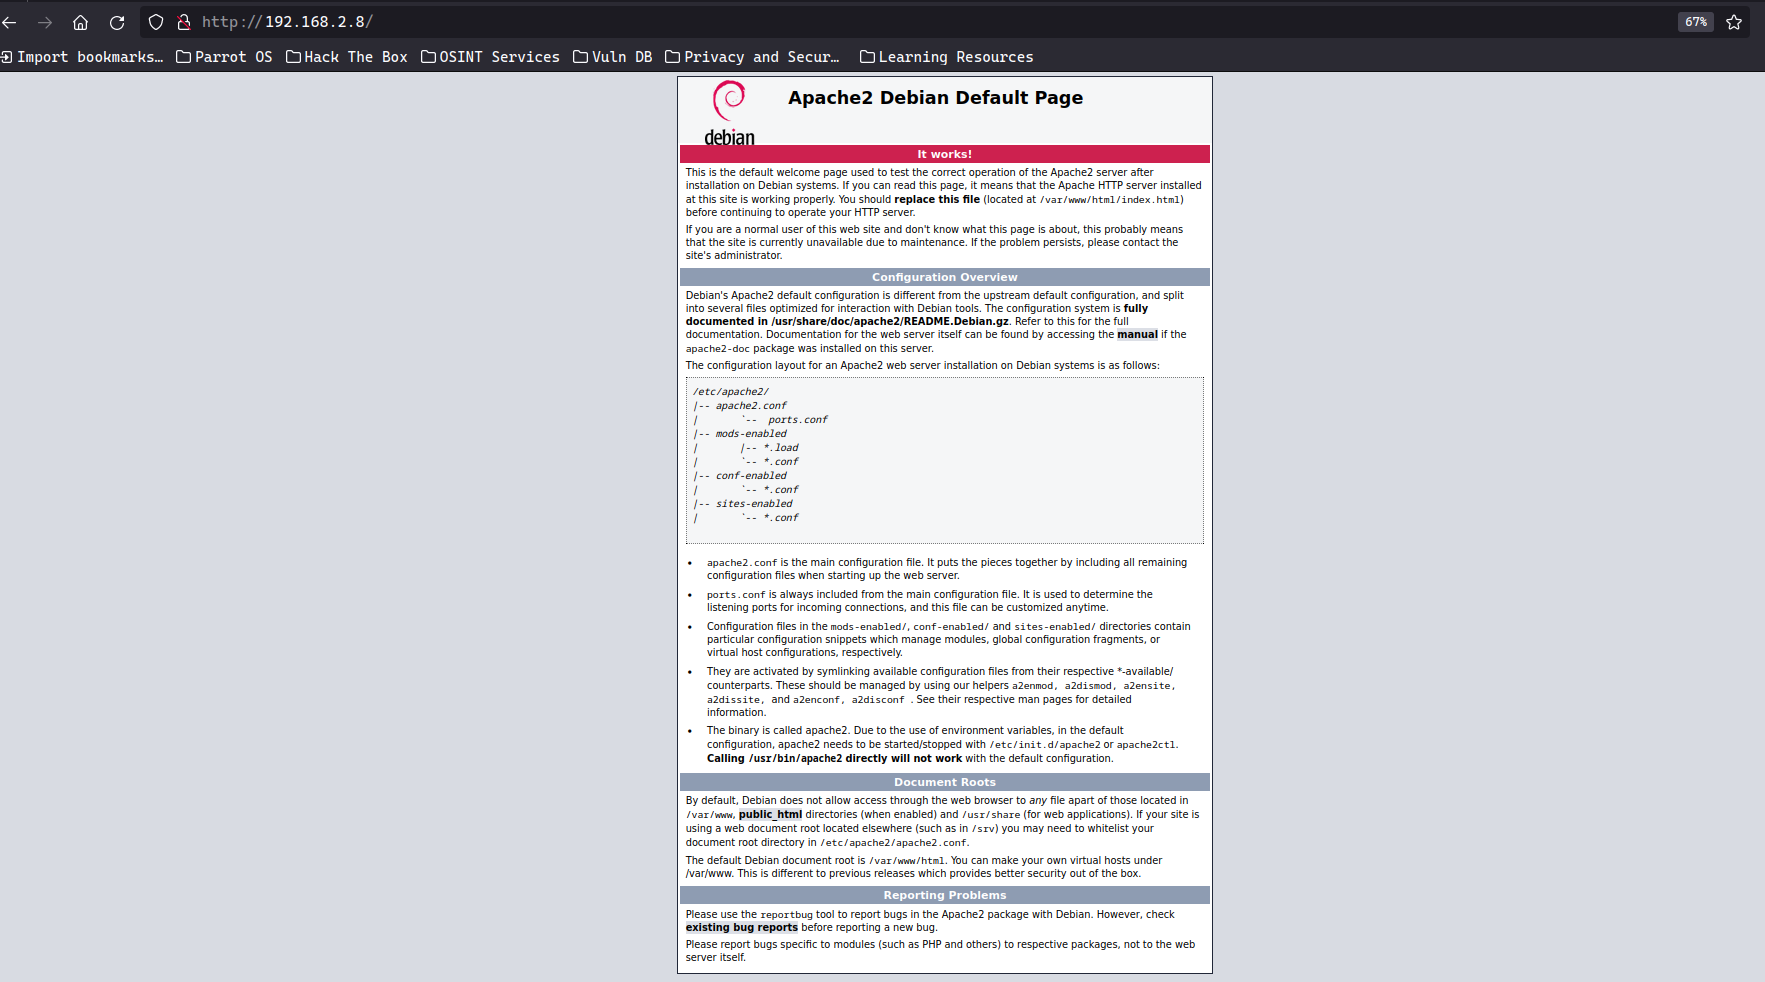This screenshot has width=1765, height=982.
Task: Open the Parrot OS bookmarks folder
Action: (x=224, y=57)
